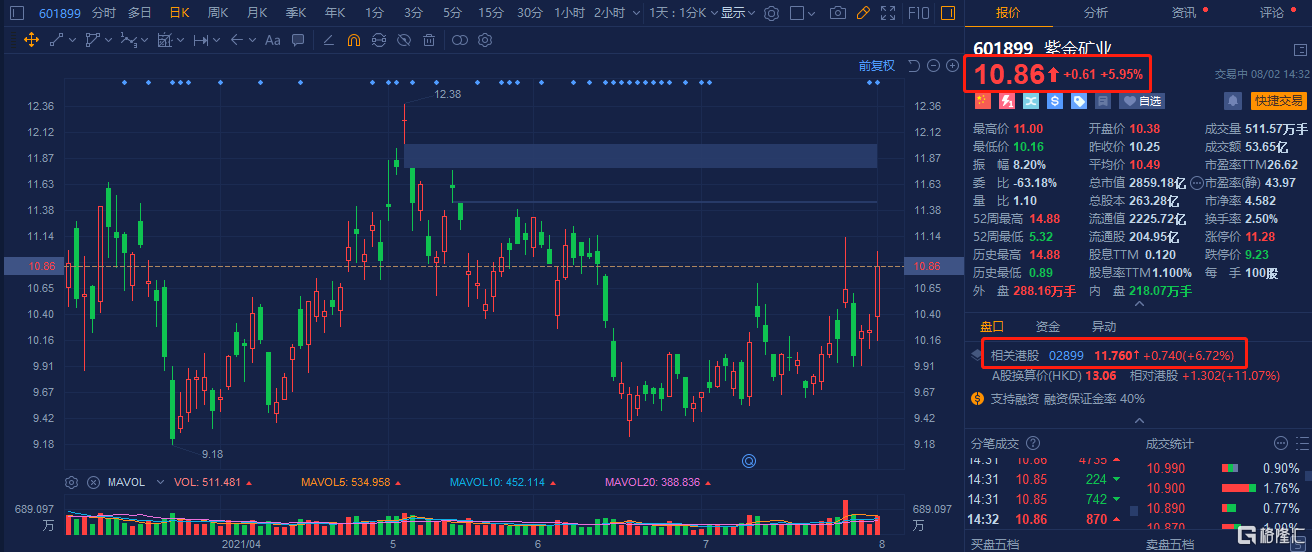Toggle 自选 favorite heart button
Screen dimensions: 1312x552
(1141, 101)
